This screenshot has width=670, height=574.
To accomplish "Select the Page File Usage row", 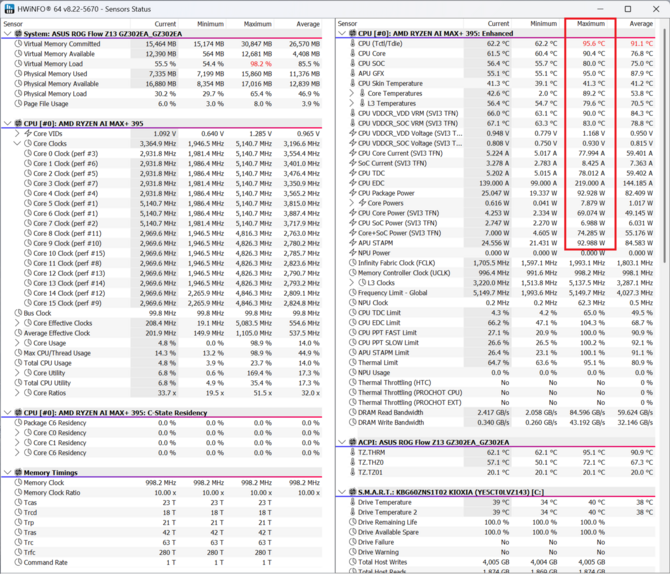I will [162, 103].
